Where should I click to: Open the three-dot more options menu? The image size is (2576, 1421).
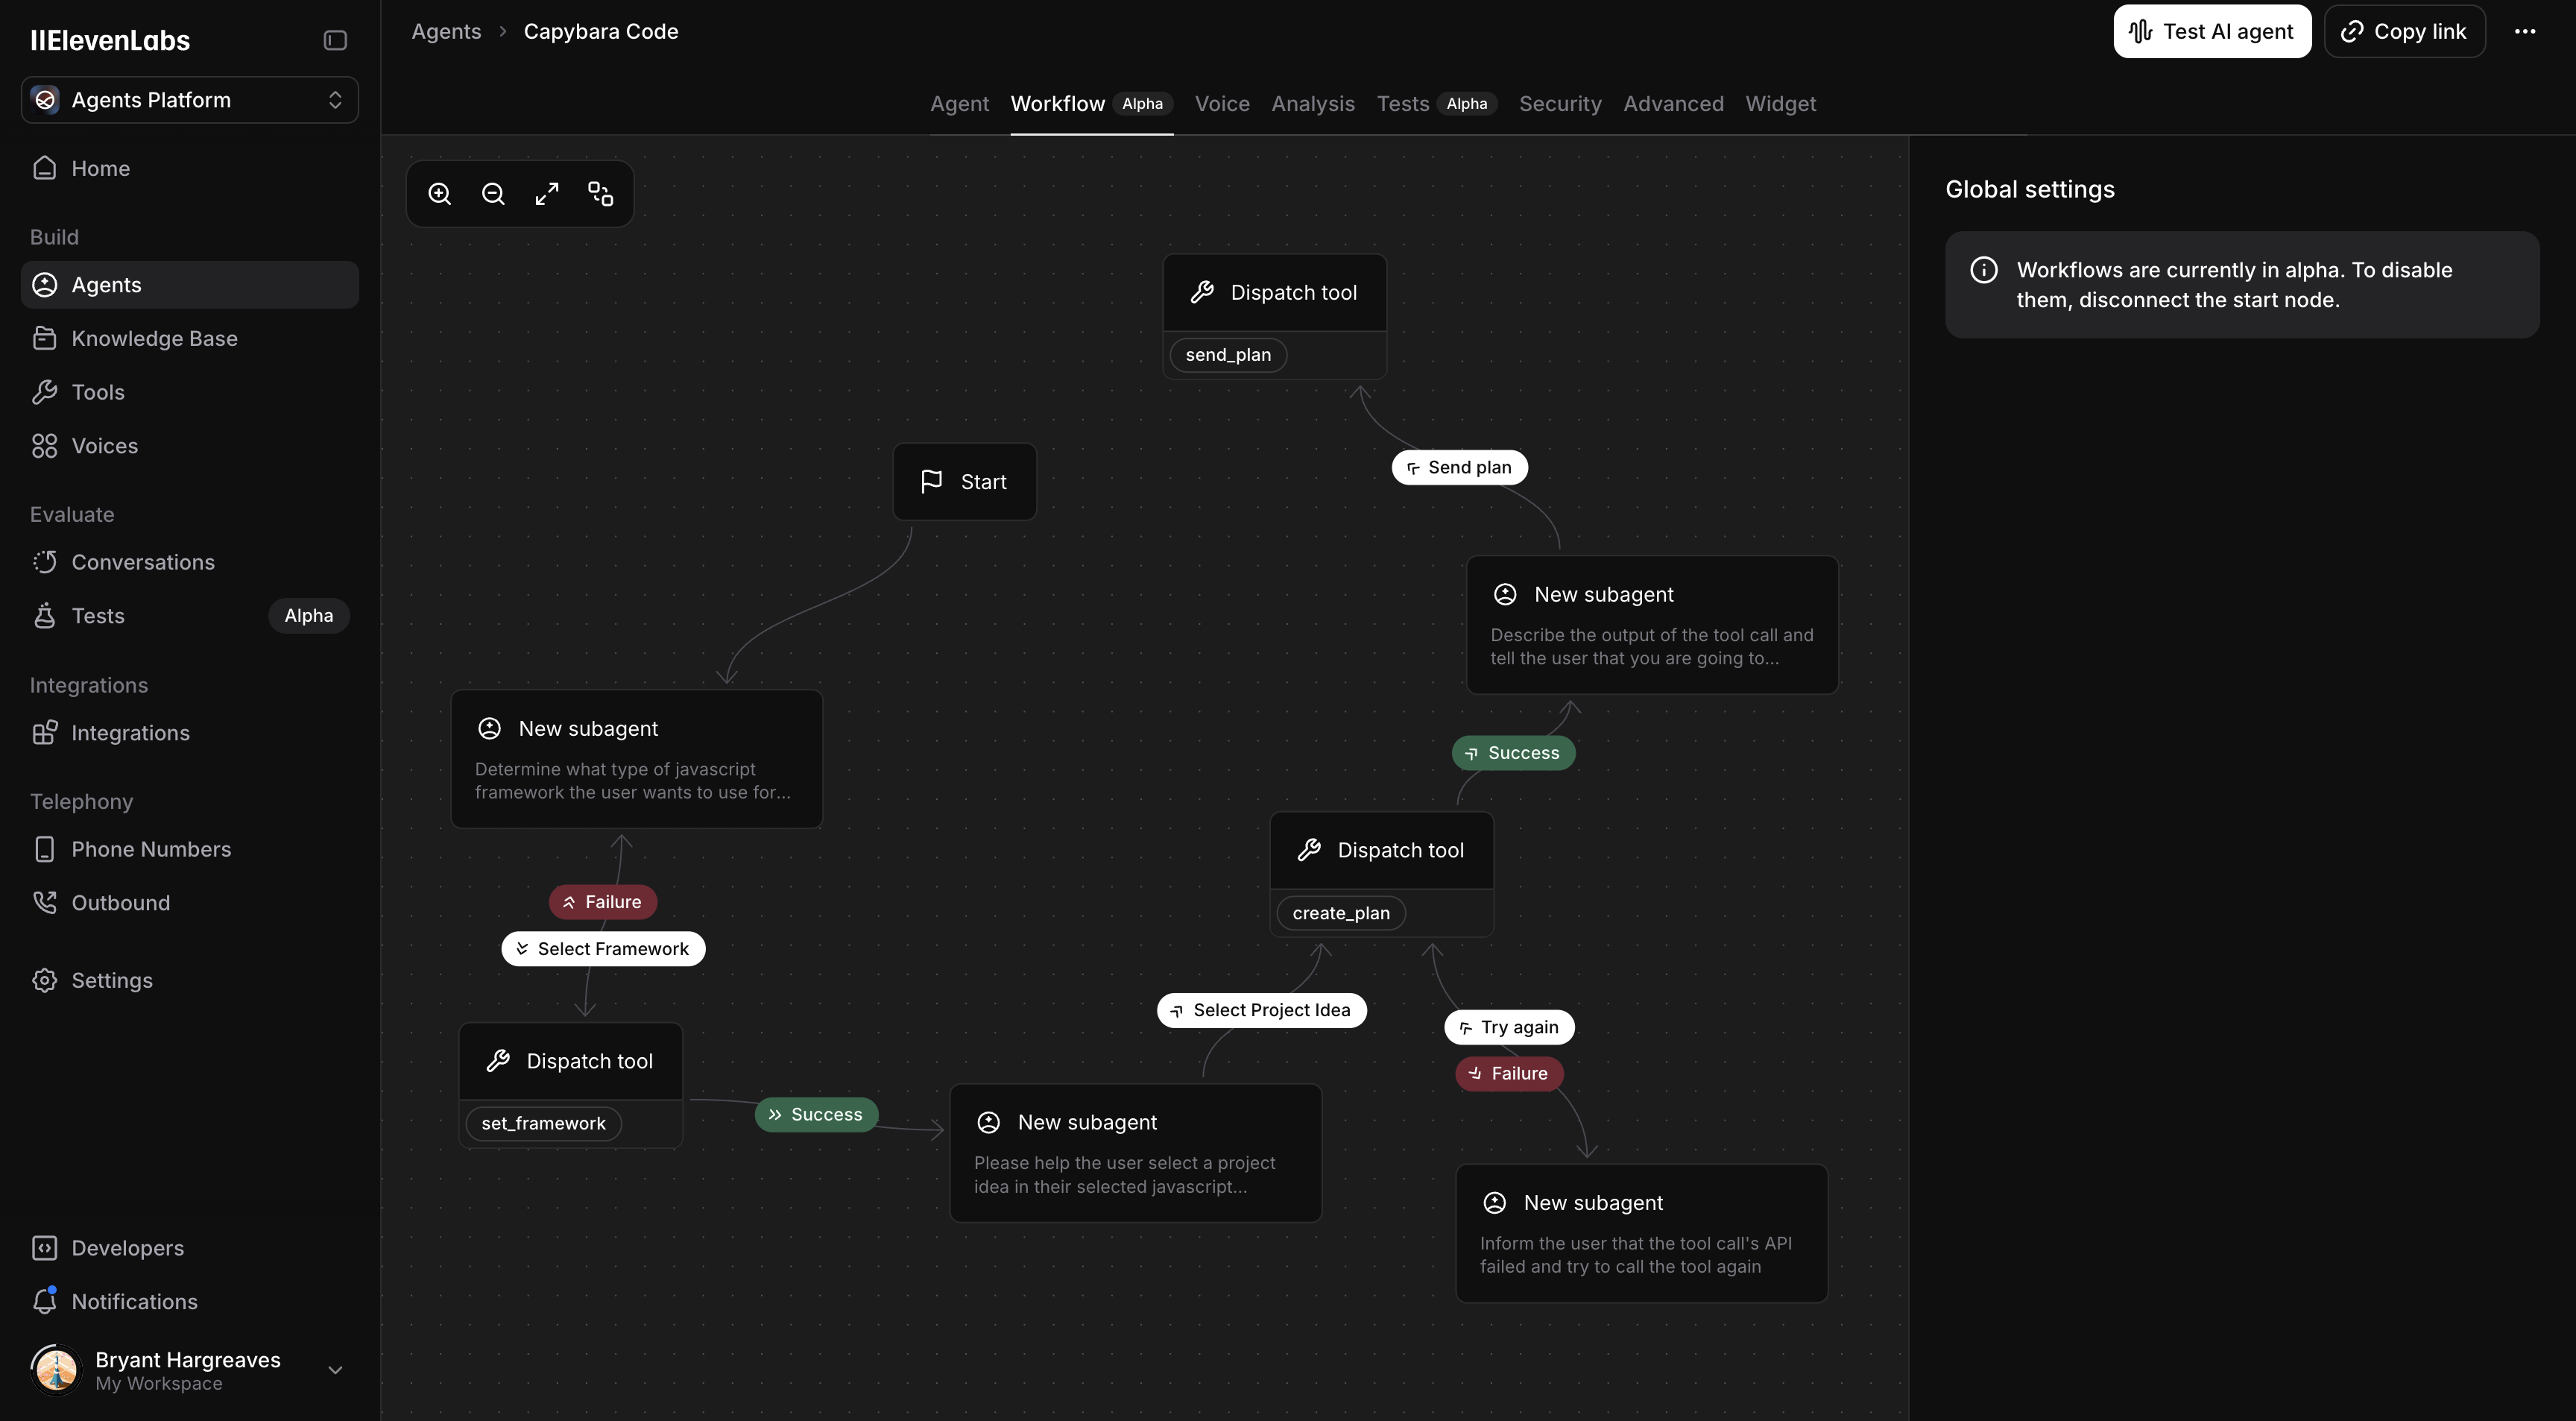tap(2525, 31)
